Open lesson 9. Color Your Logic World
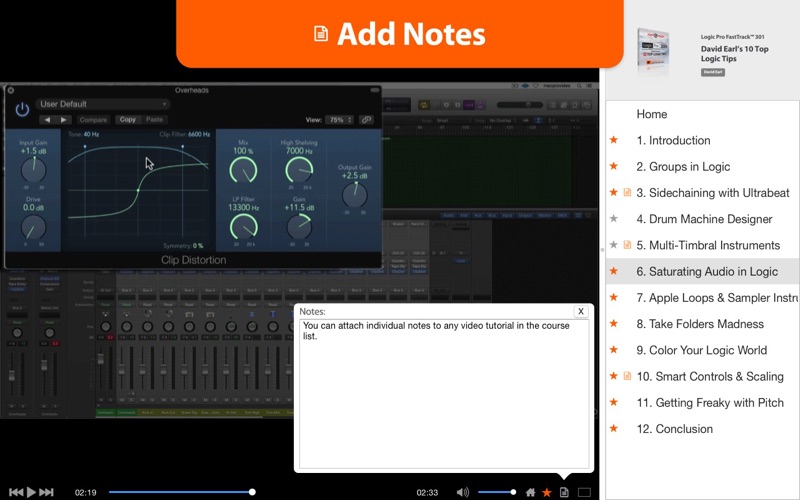Screen dimensions: 800x500 702,351
